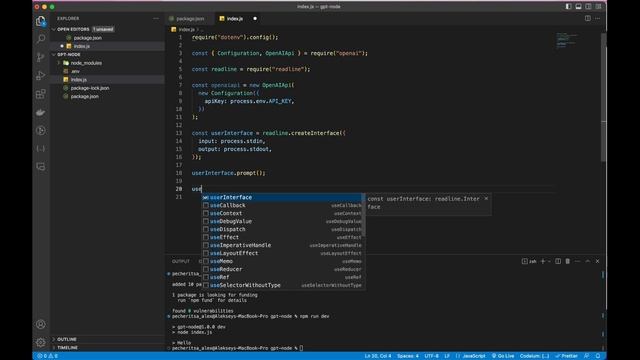This screenshot has width=640, height=360.
Task: Collapse the GPT-NODE folder section
Action: pos(69,54)
